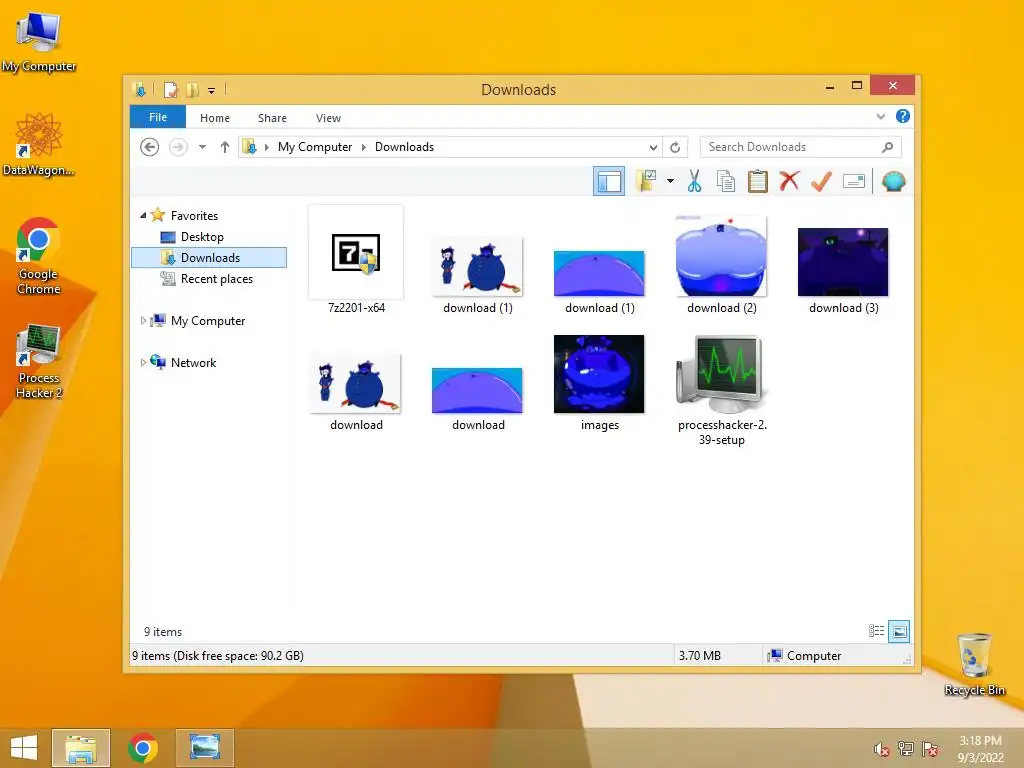
Task: Expand the ribbon with the chevron
Action: 880,116
